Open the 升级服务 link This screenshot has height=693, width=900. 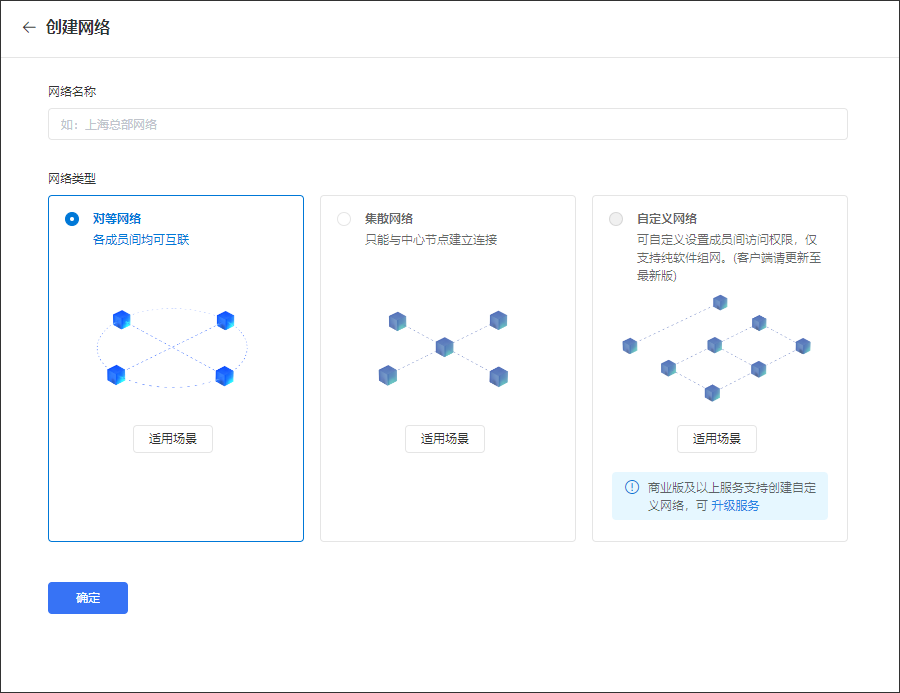(735, 506)
